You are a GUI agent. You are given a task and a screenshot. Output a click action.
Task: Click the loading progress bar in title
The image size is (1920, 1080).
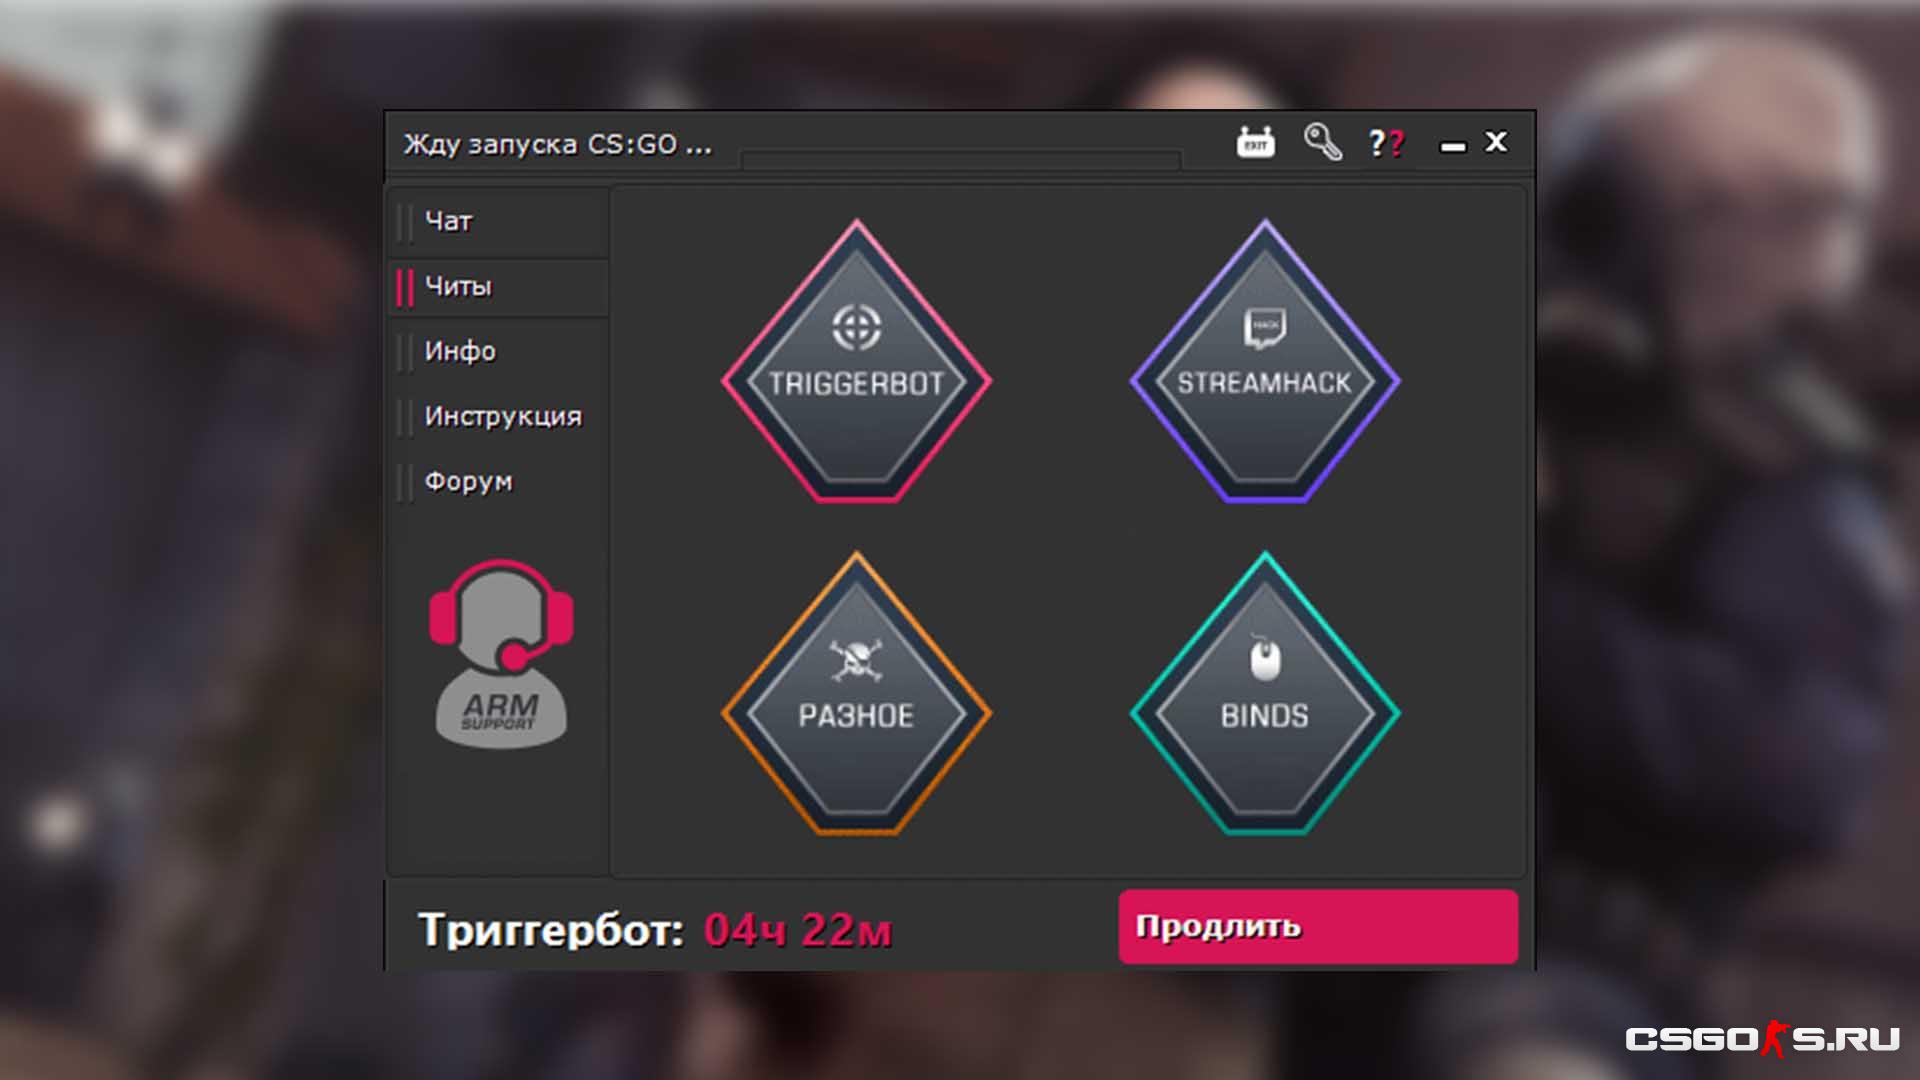pyautogui.click(x=961, y=159)
